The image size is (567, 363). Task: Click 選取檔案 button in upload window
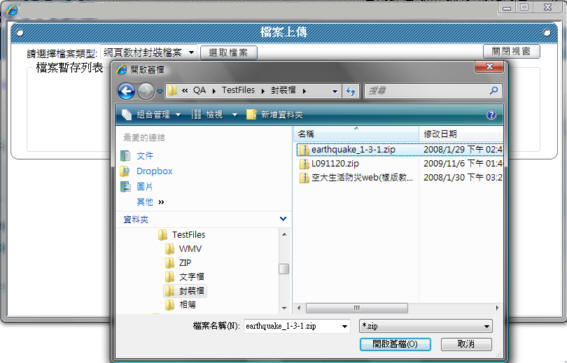point(229,53)
